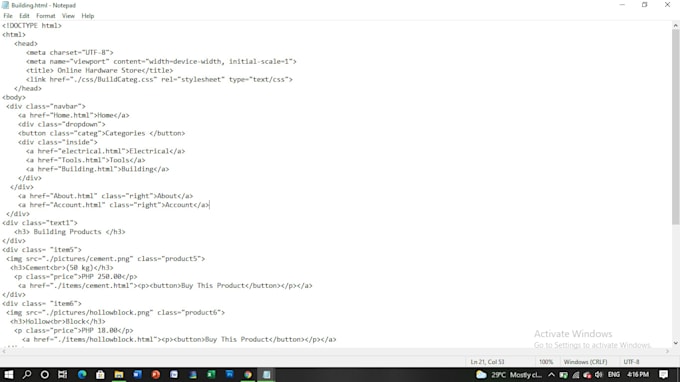The width and height of the screenshot is (680, 382).
Task: Open the View menu
Action: pos(68,16)
